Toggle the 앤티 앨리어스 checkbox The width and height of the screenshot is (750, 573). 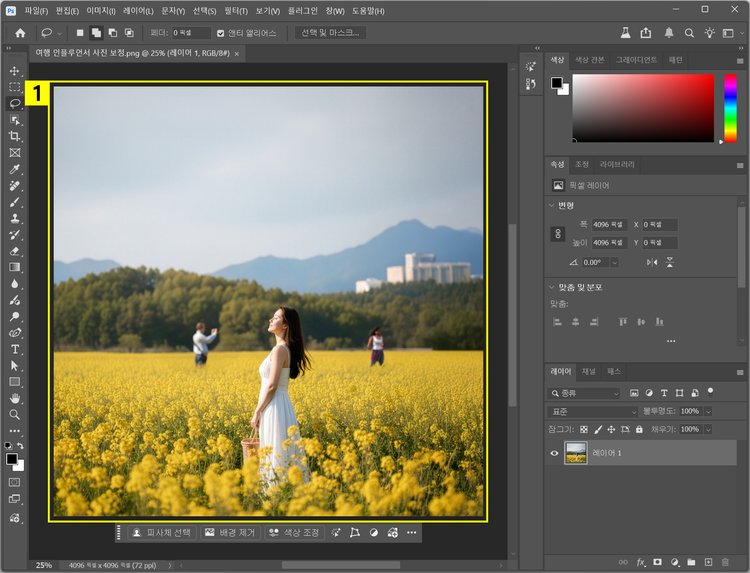pyautogui.click(x=221, y=33)
